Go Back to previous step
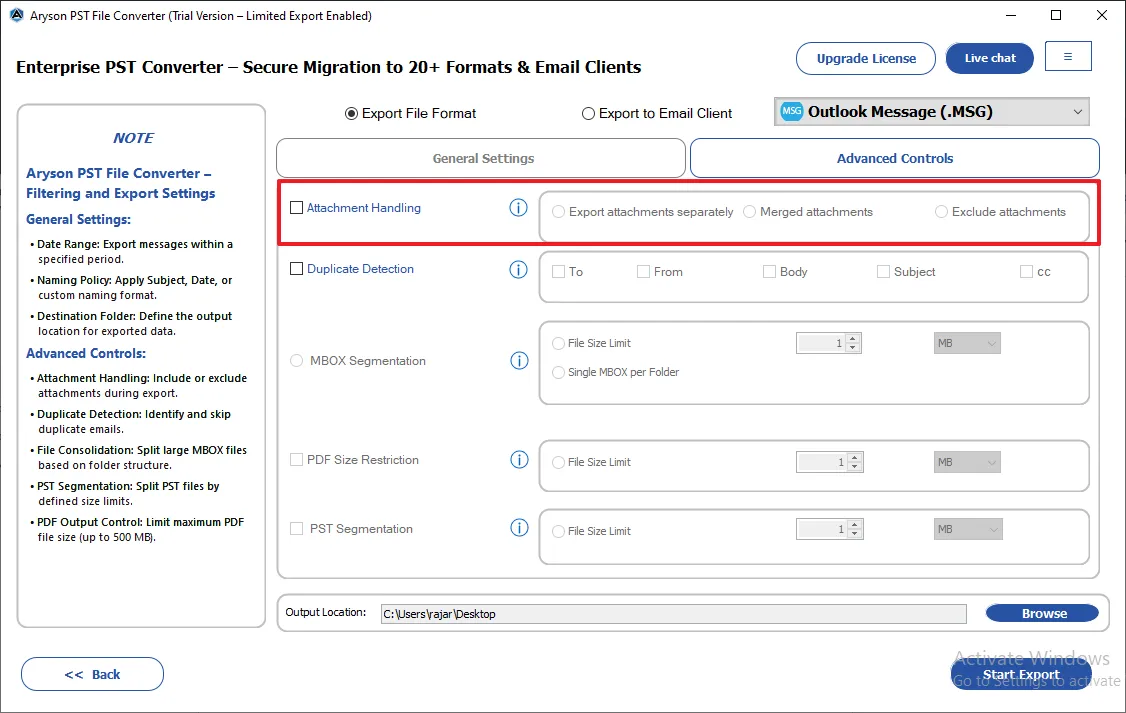Viewport: 1126px width, 713px height. [93, 674]
